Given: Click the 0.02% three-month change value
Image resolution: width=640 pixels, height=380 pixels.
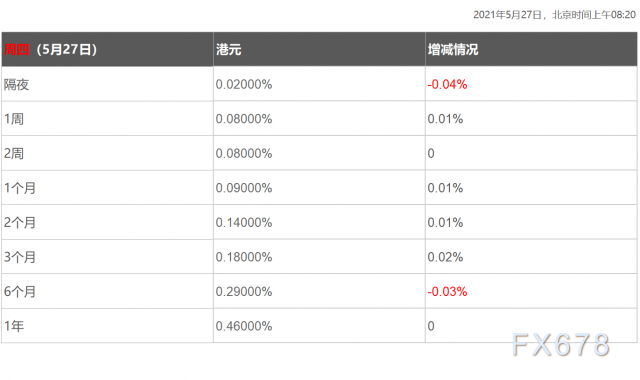Looking at the screenshot, I should click(445, 257).
